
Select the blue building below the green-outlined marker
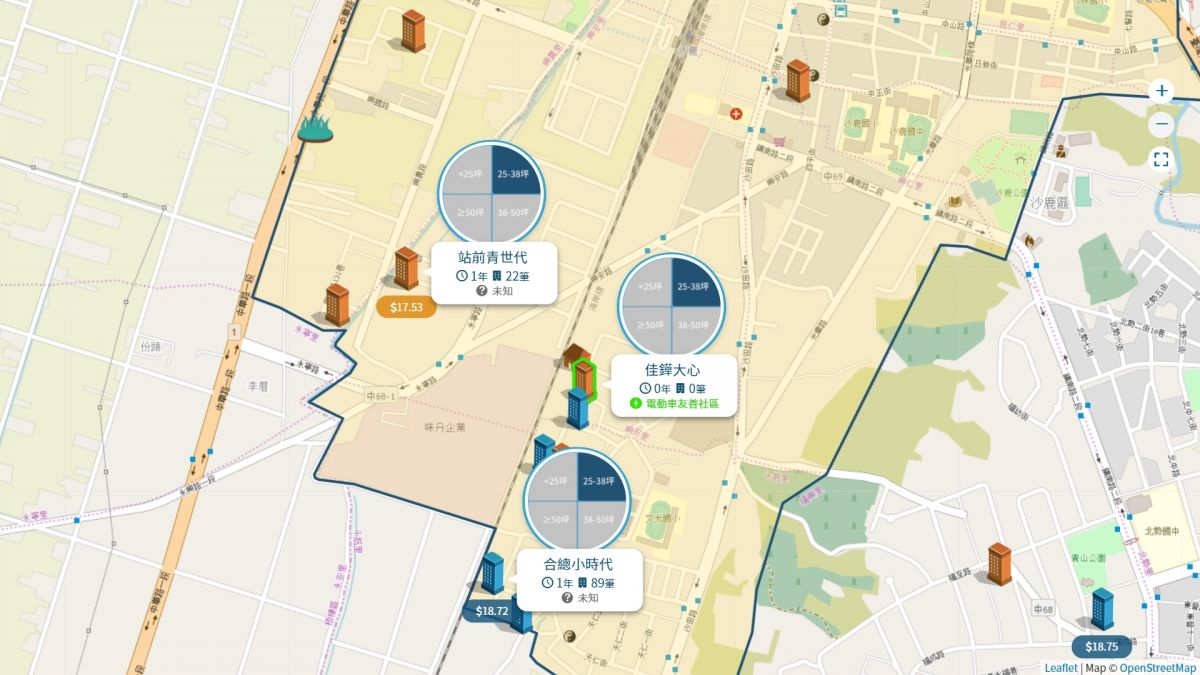point(577,409)
